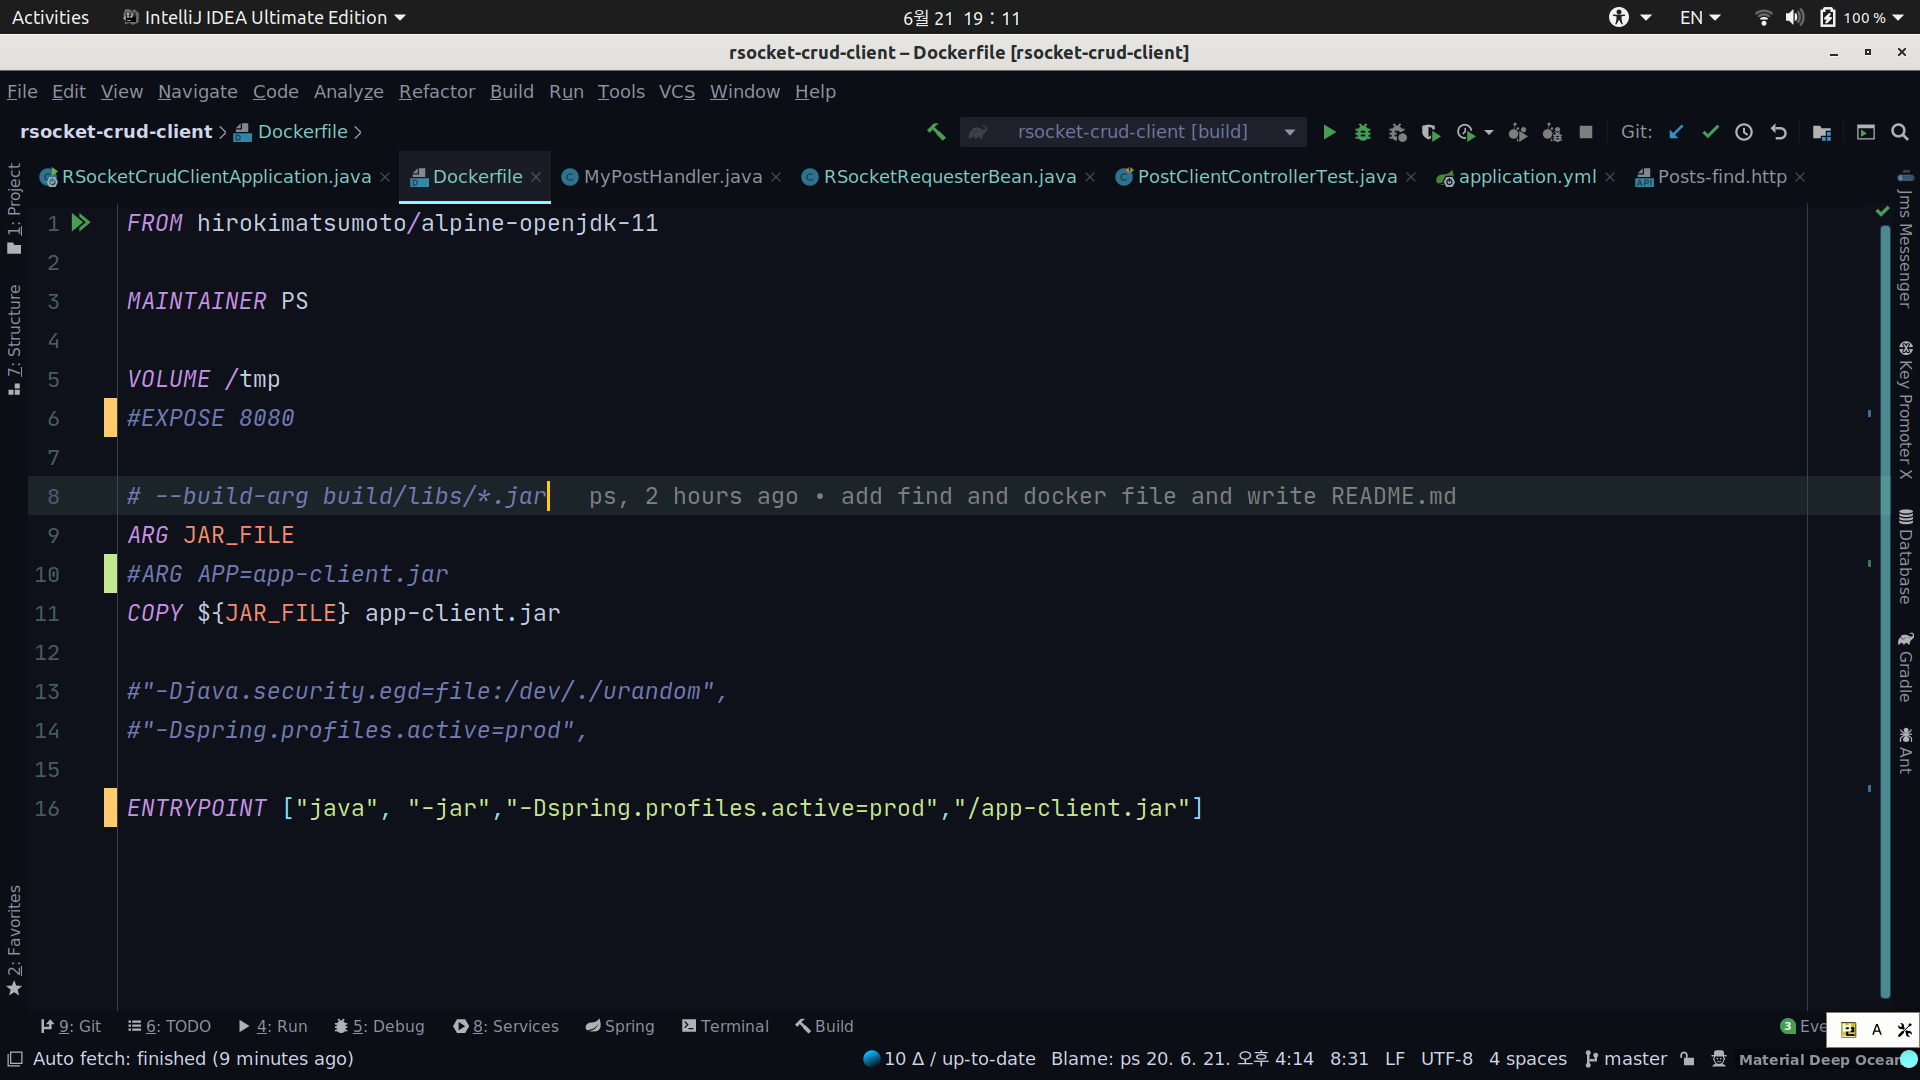This screenshot has height=1080, width=1920.
Task: Open the Services tool window button
Action: tap(506, 1026)
